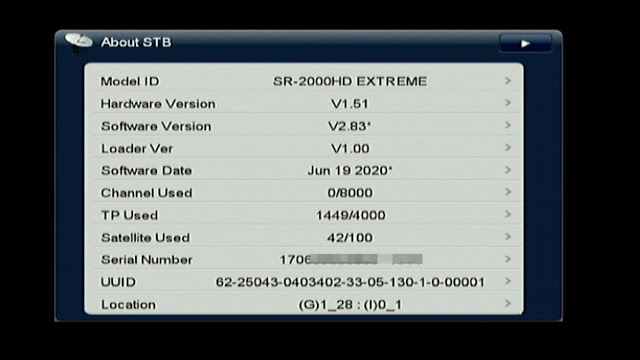This screenshot has height=360, width=640.
Task: Click the TP count 1449/4000
Action: pyautogui.click(x=351, y=215)
